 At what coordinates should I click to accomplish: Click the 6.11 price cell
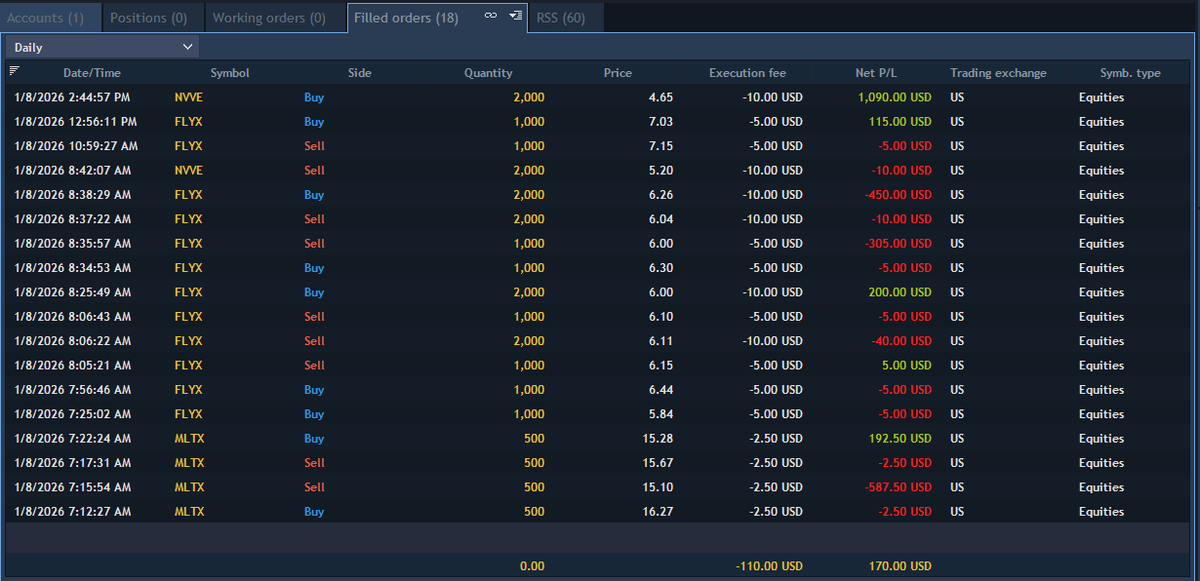coord(660,341)
